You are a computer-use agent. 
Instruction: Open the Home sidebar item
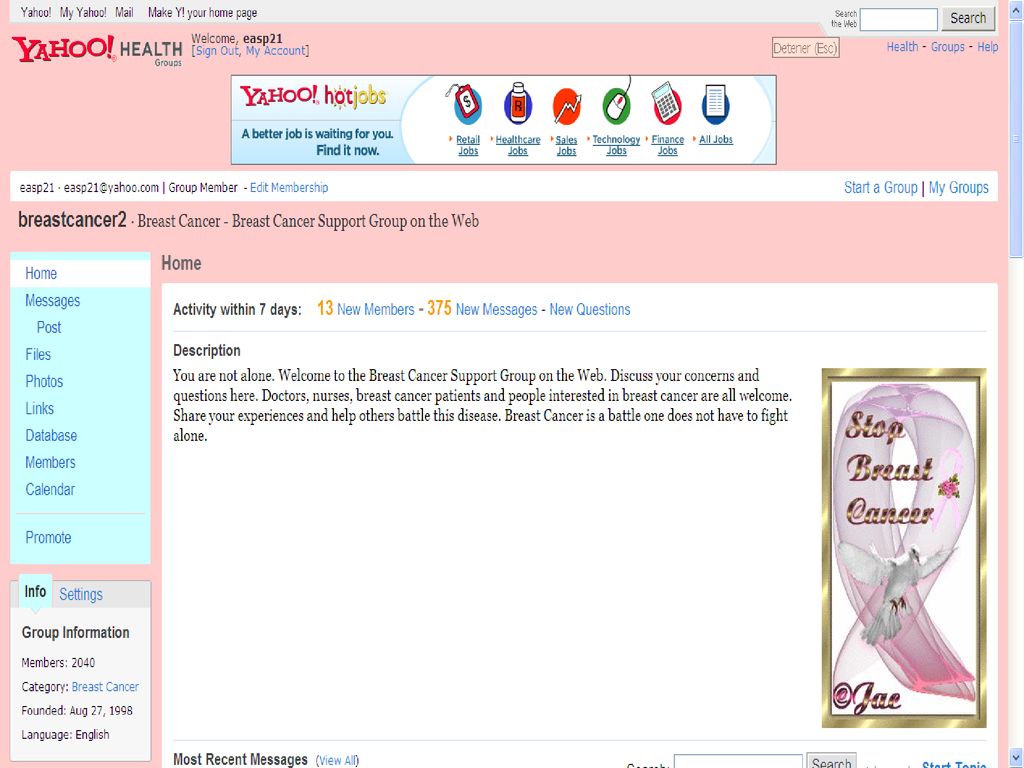click(41, 274)
